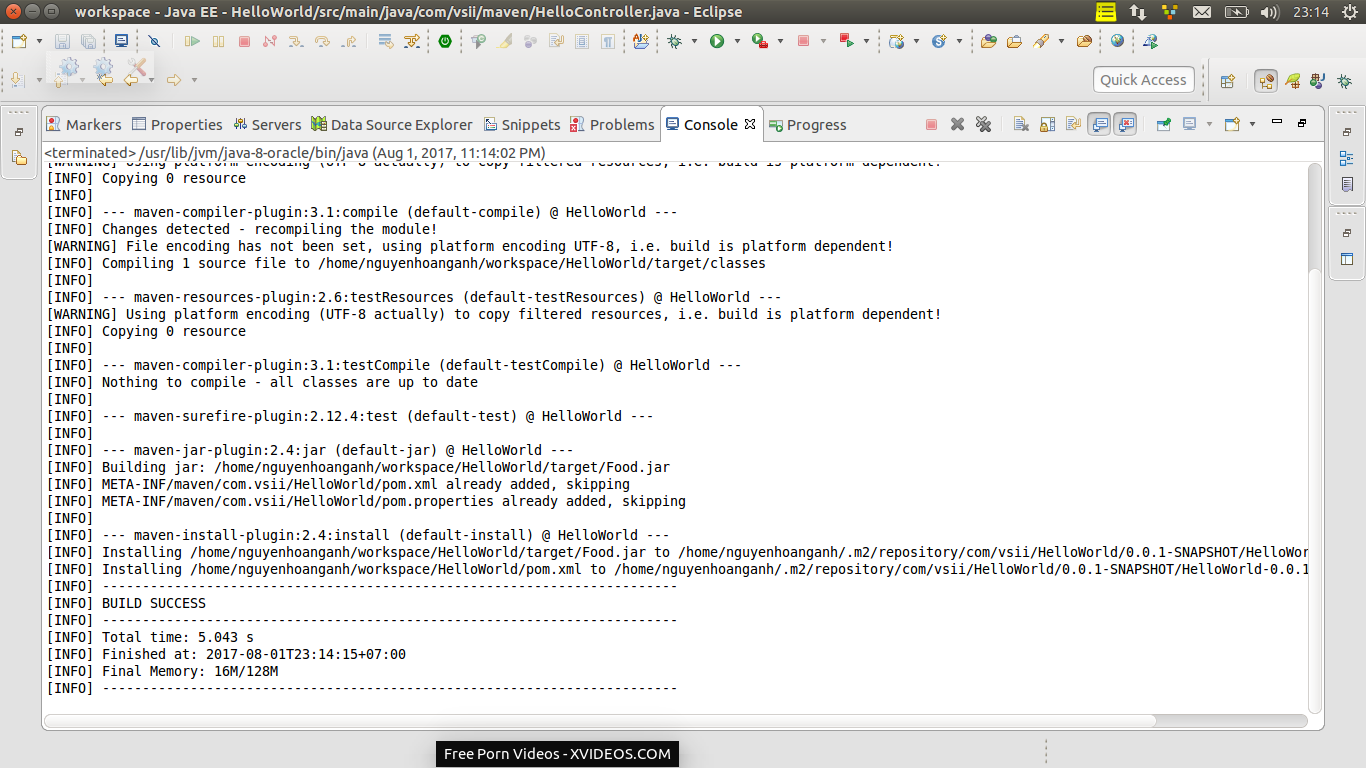The image size is (1366, 768).
Task: Open the New wizard dropdown arrow
Action: tap(39, 41)
